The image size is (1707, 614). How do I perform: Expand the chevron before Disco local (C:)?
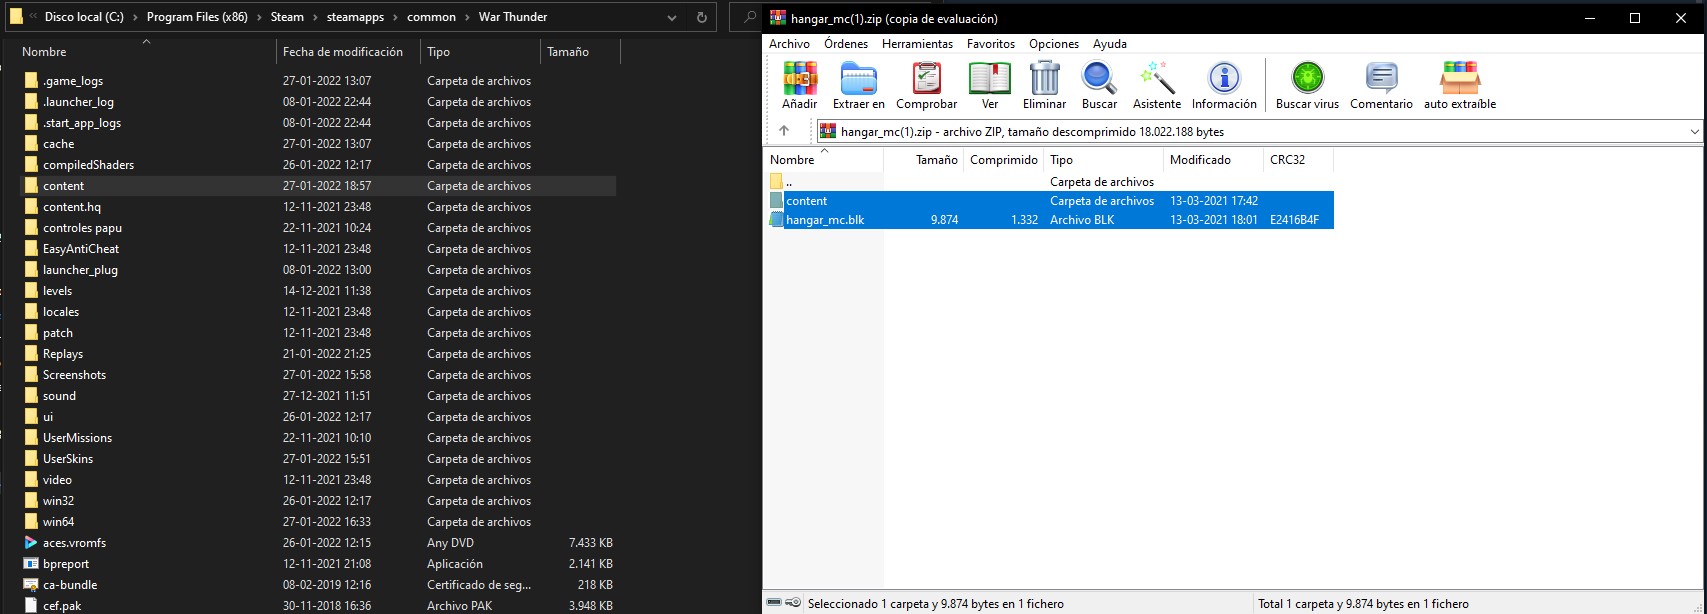34,17
